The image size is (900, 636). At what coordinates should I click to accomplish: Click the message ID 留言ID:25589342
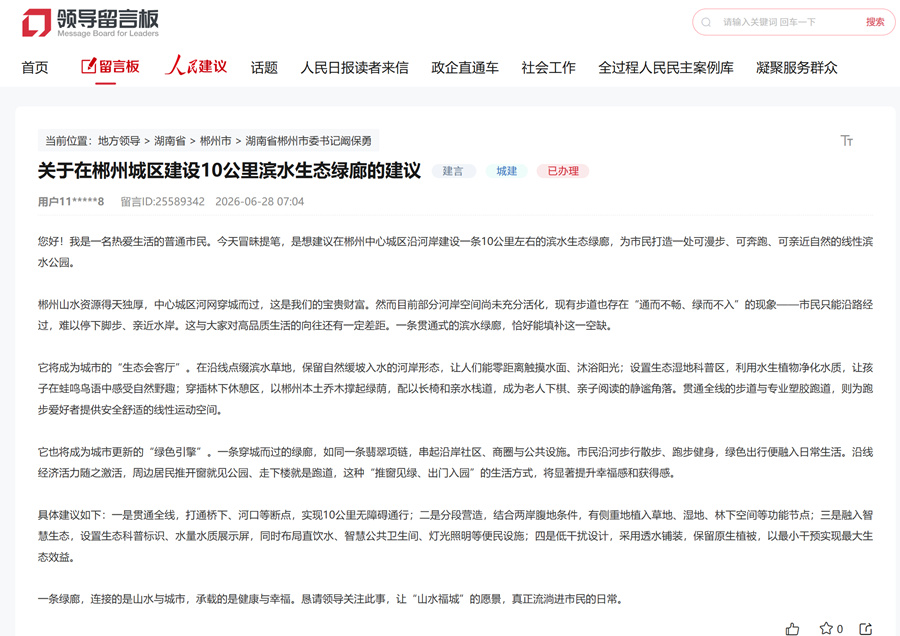(x=162, y=201)
